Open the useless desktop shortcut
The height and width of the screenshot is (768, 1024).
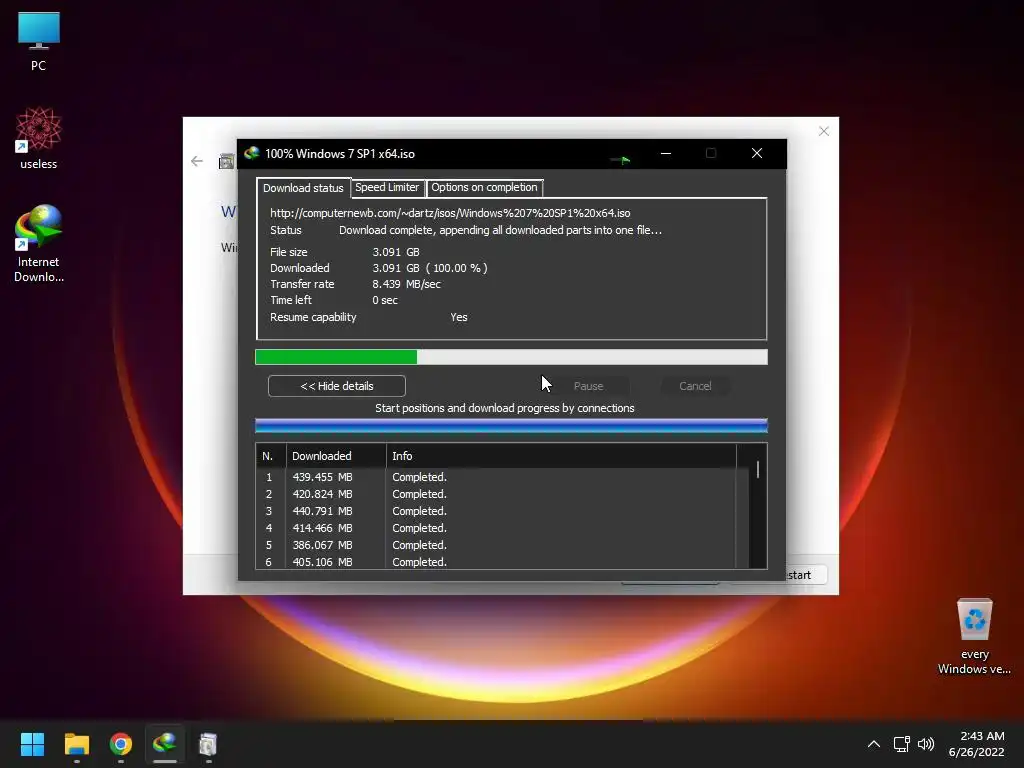pos(39,138)
